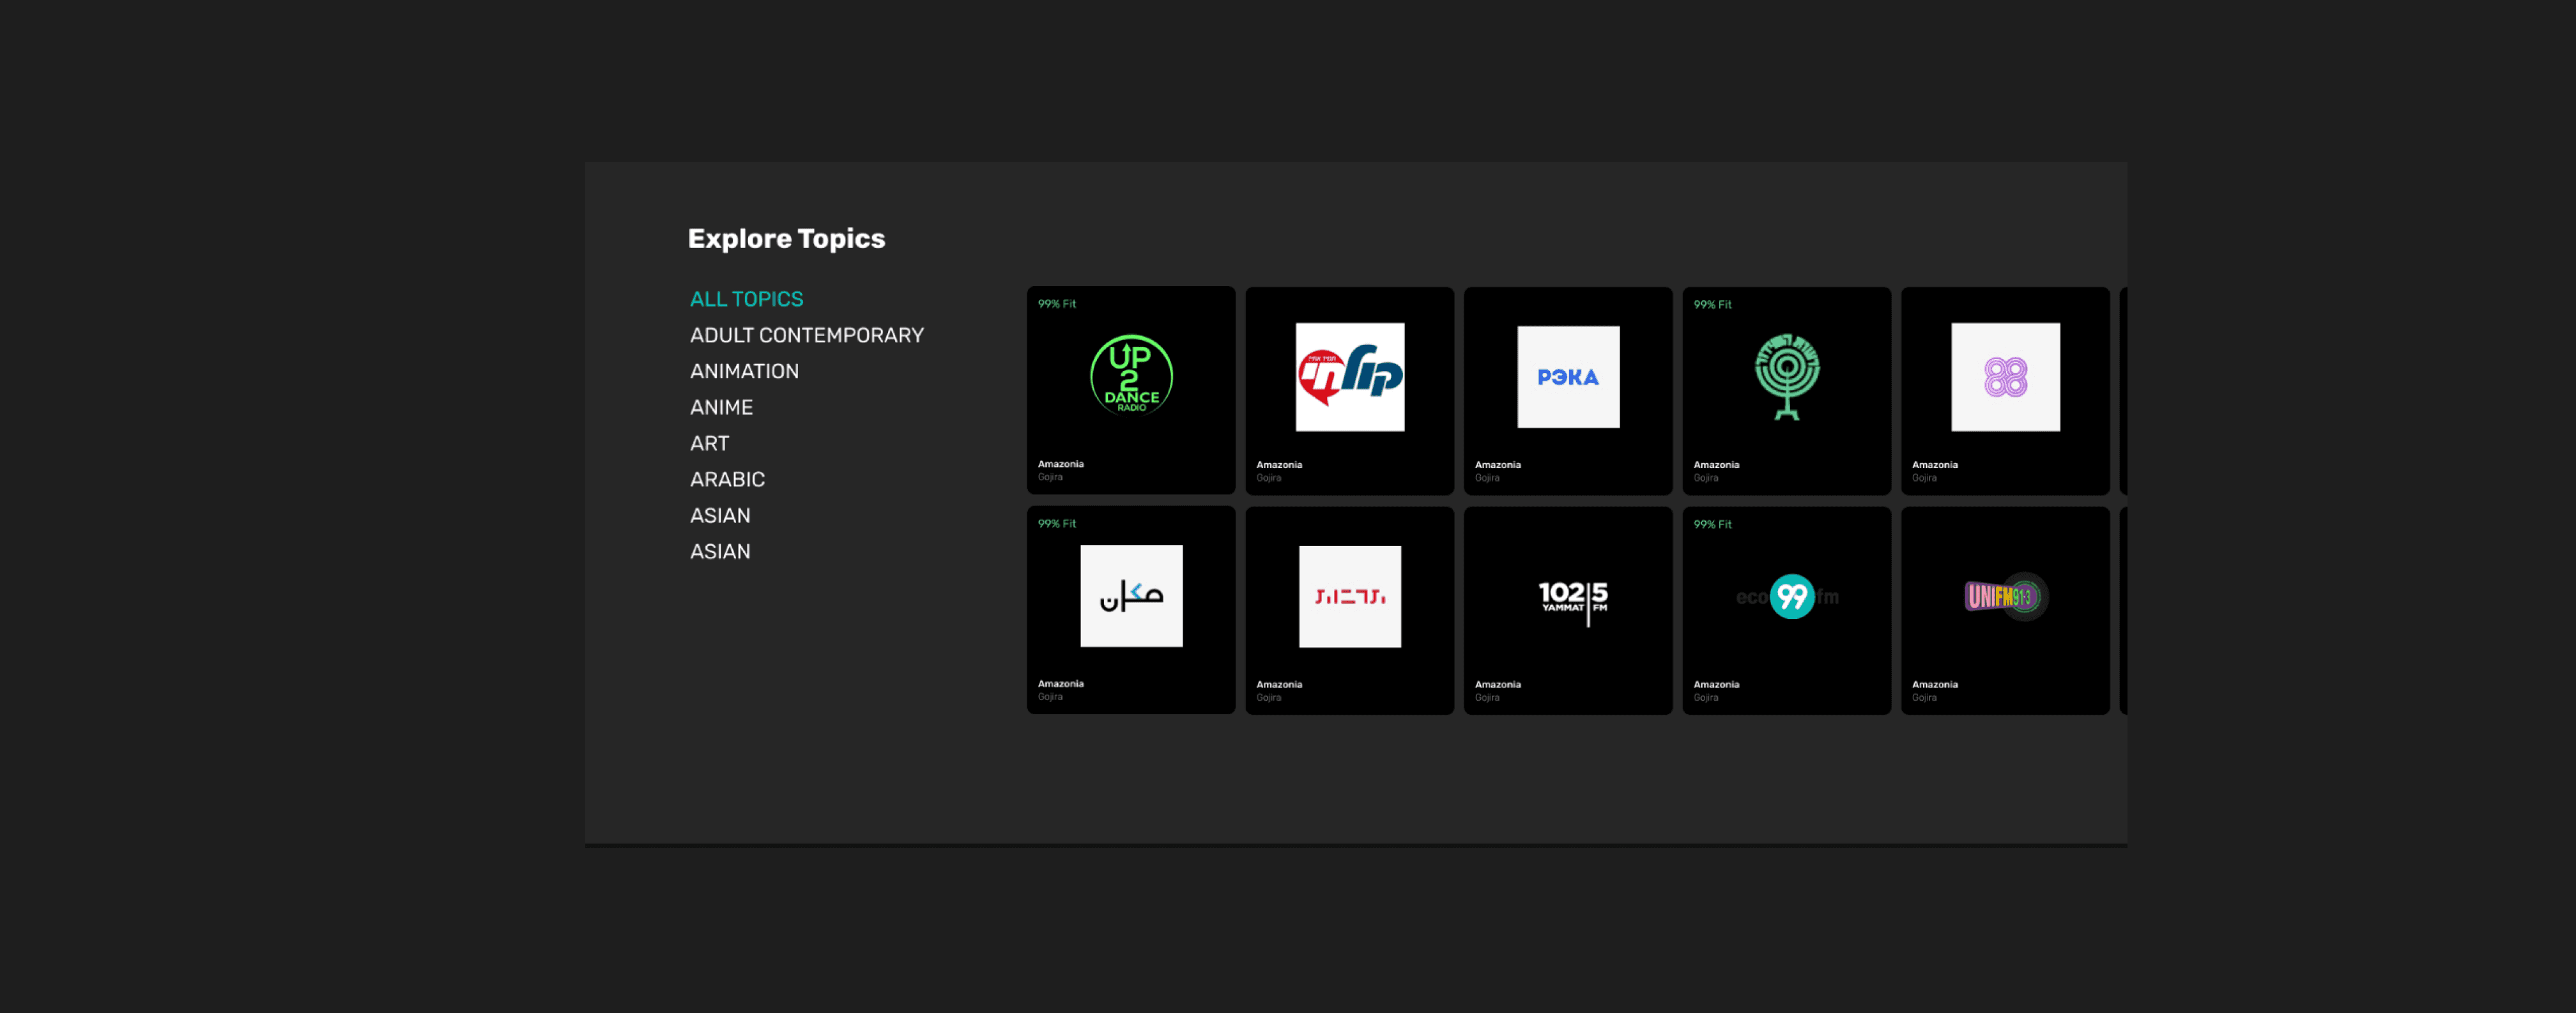Click Amazonia title under the Arabic logo

[1060, 684]
